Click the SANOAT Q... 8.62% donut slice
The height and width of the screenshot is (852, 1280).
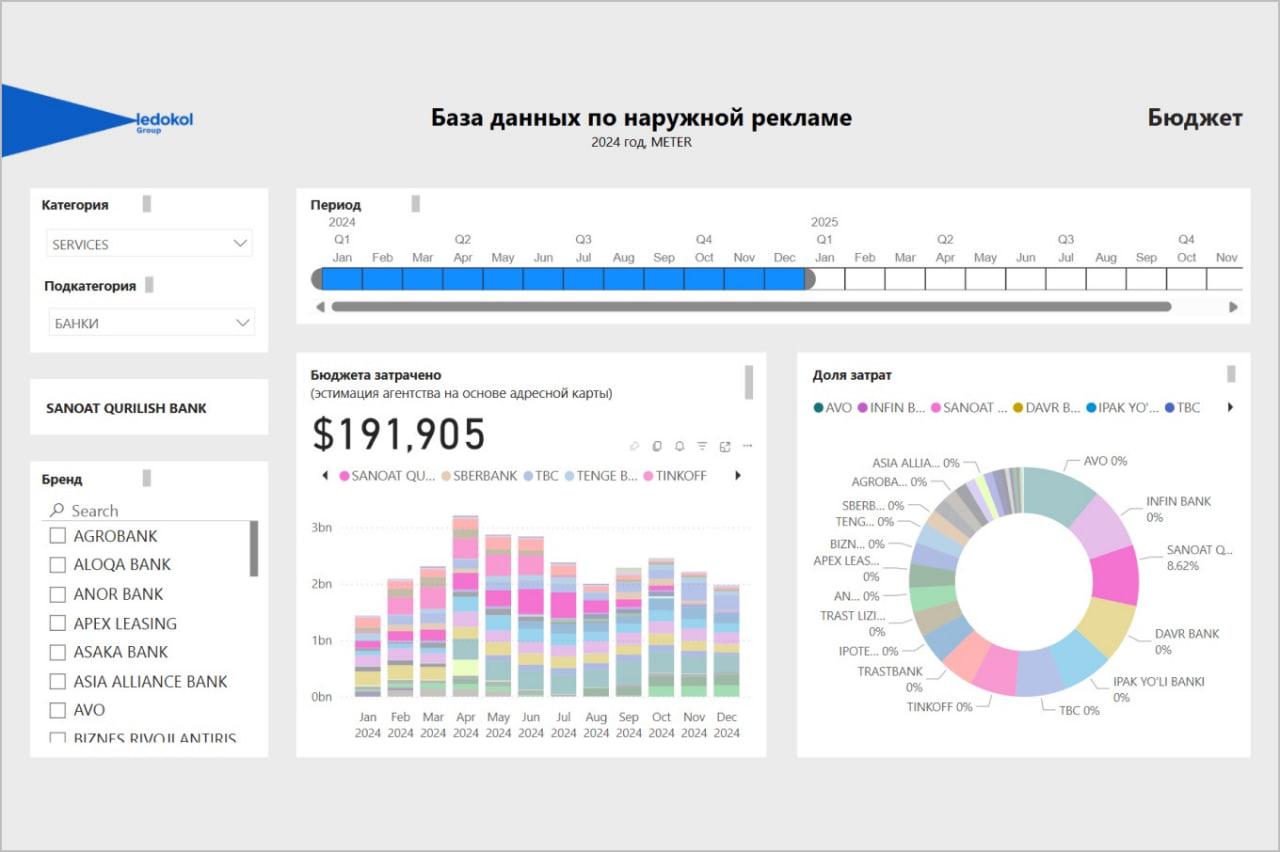tap(1115, 575)
